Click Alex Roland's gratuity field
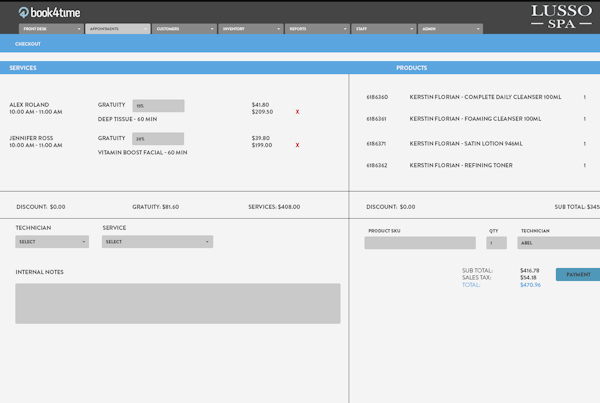 (158, 105)
